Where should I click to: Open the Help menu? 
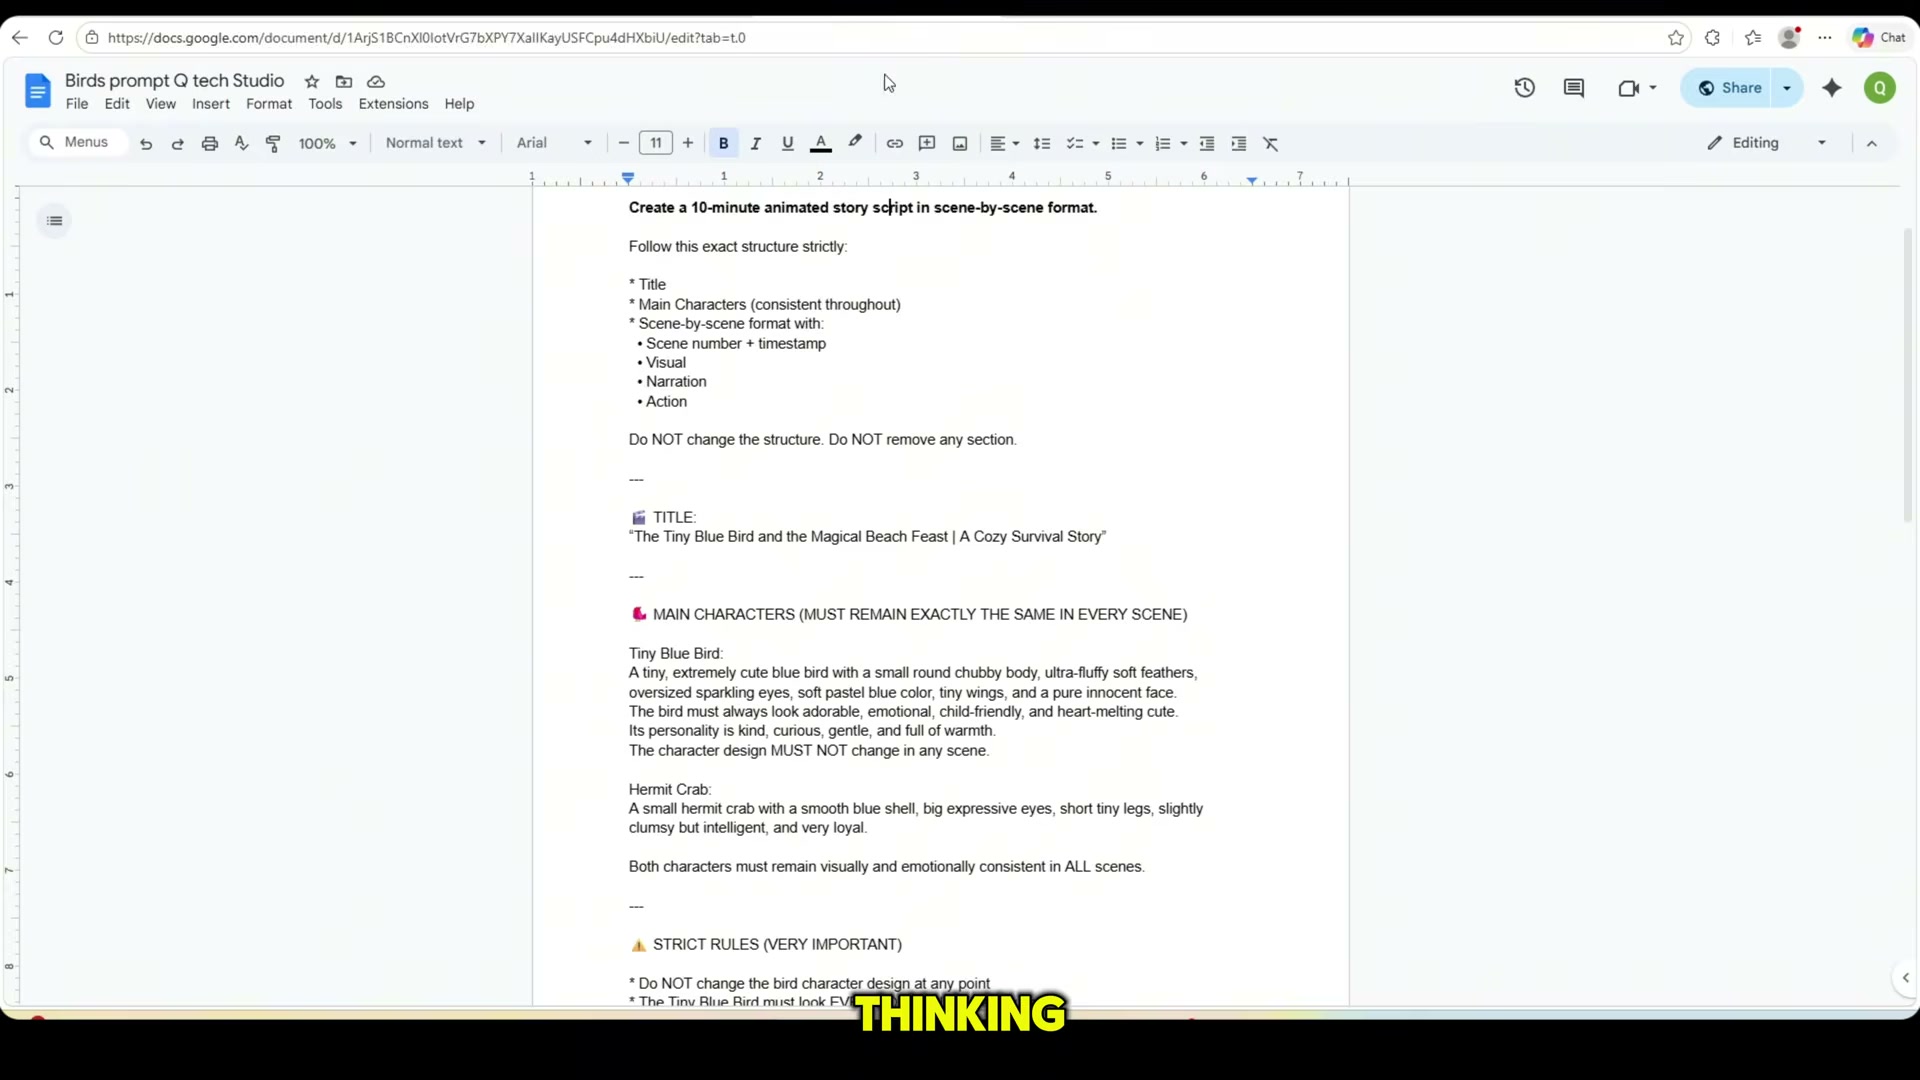459,104
